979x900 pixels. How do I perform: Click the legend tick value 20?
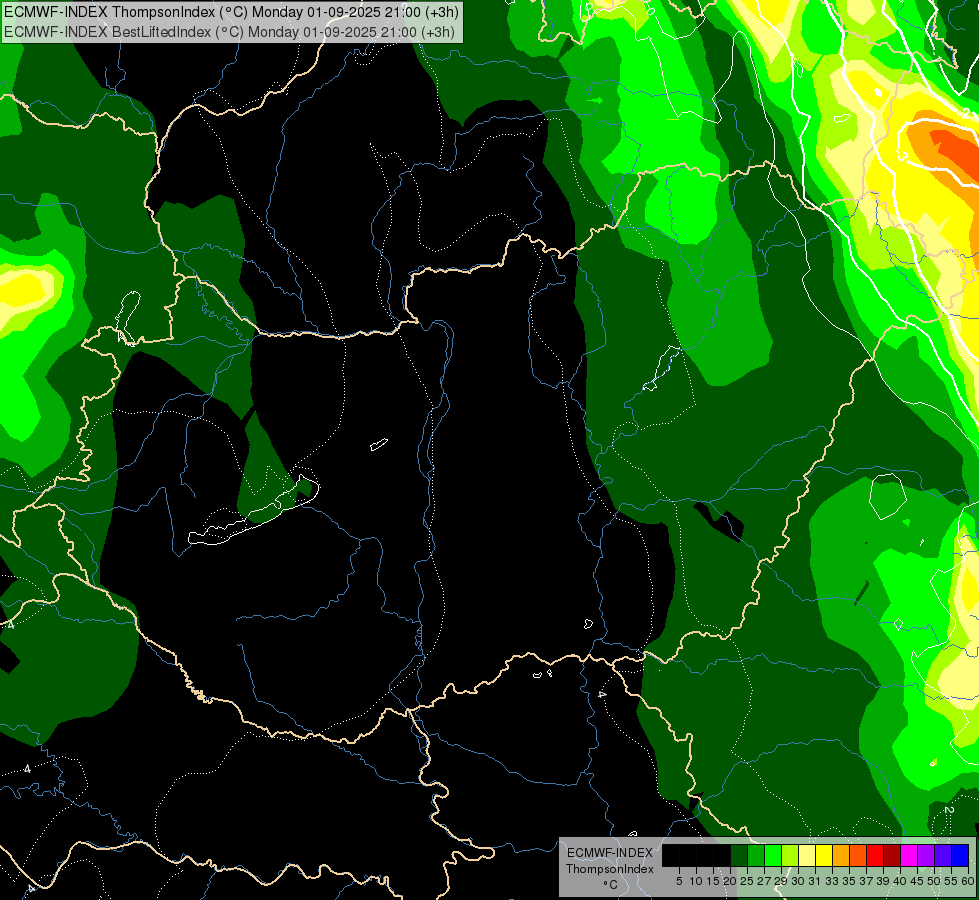click(730, 881)
